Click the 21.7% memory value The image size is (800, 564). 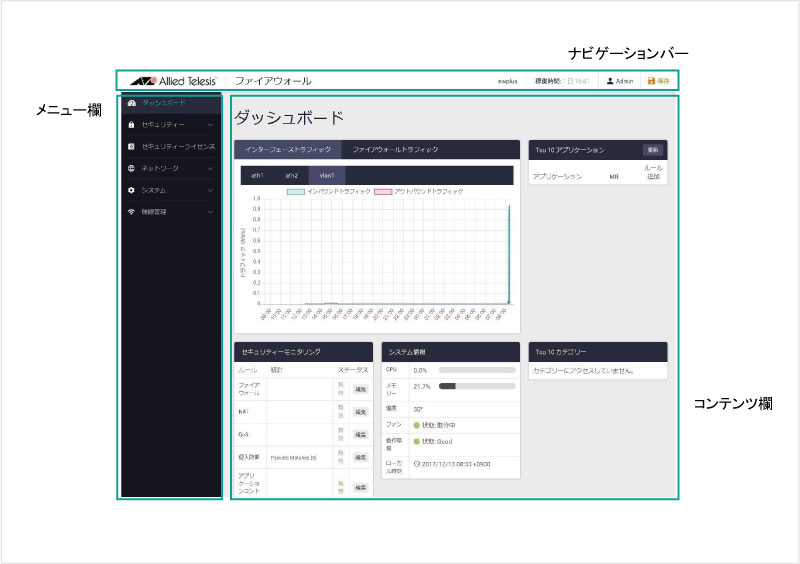(421, 386)
